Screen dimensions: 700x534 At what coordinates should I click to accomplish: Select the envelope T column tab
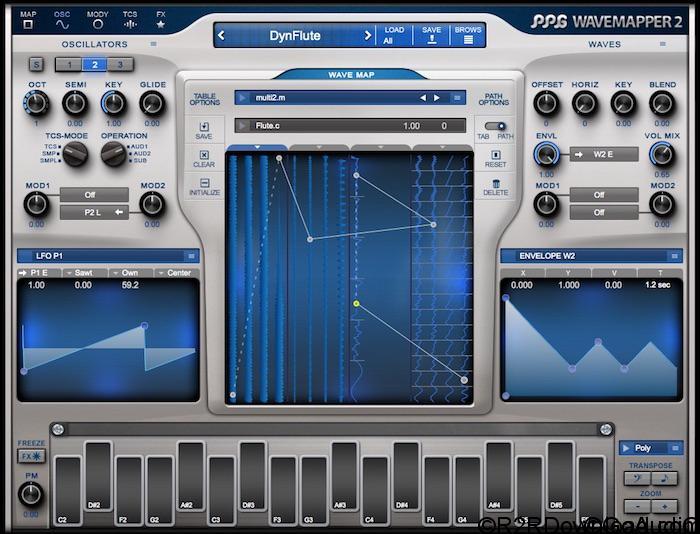[x=660, y=273]
